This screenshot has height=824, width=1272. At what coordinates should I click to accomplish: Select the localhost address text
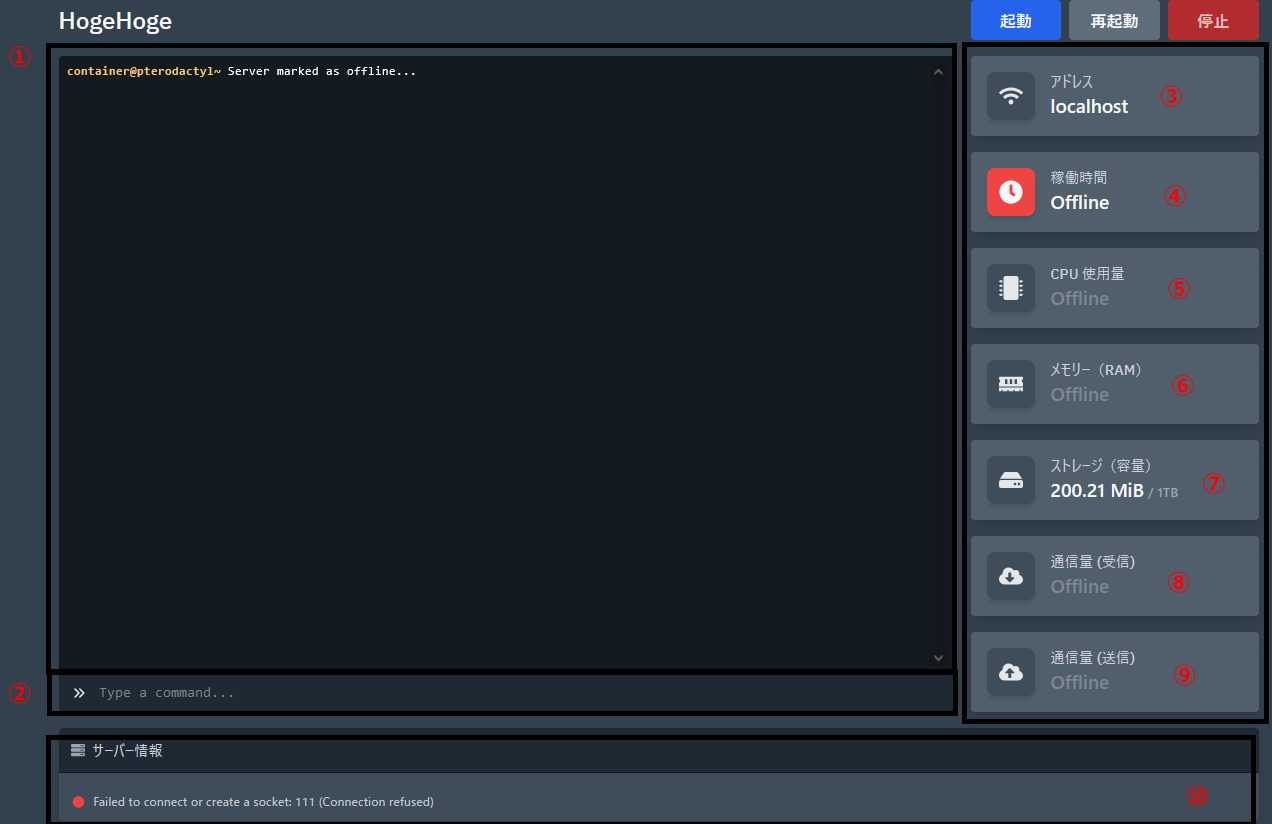[1089, 107]
